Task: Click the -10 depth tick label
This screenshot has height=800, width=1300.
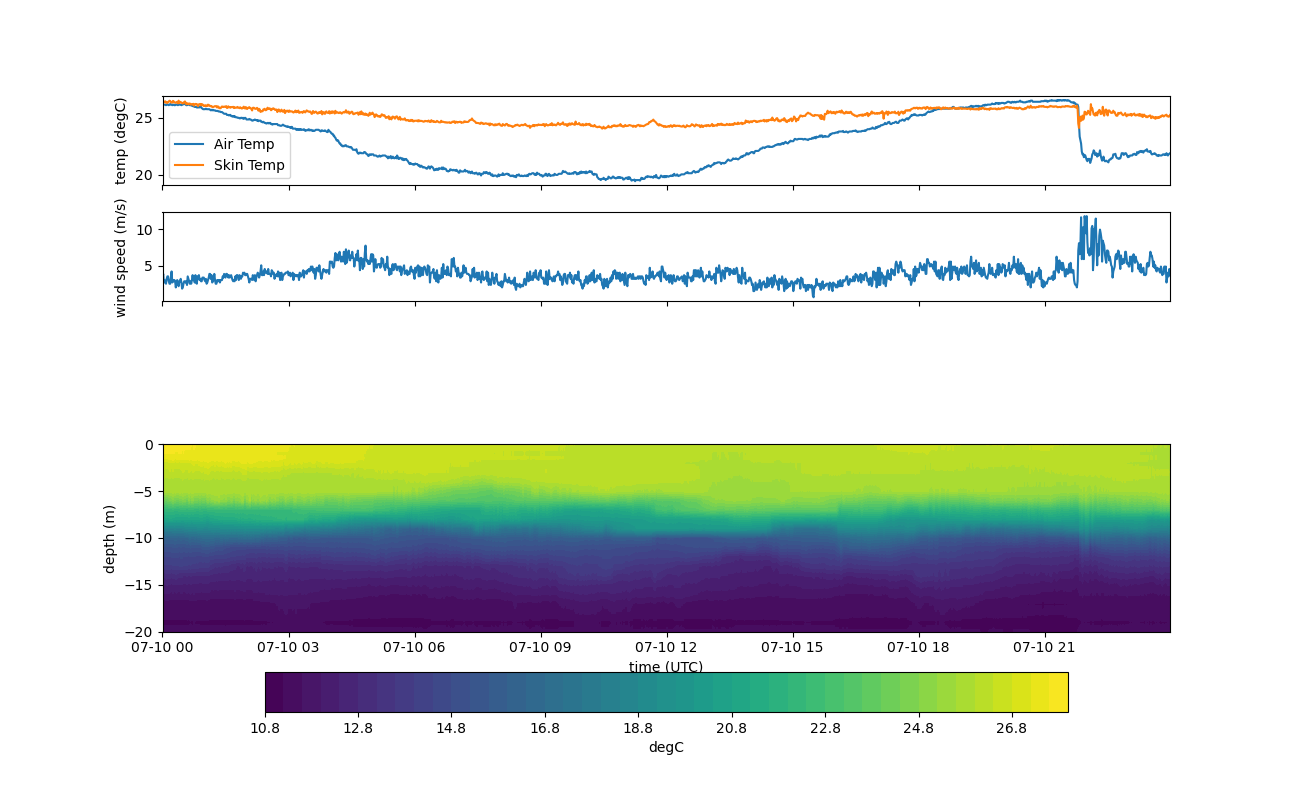Action: coord(142,538)
